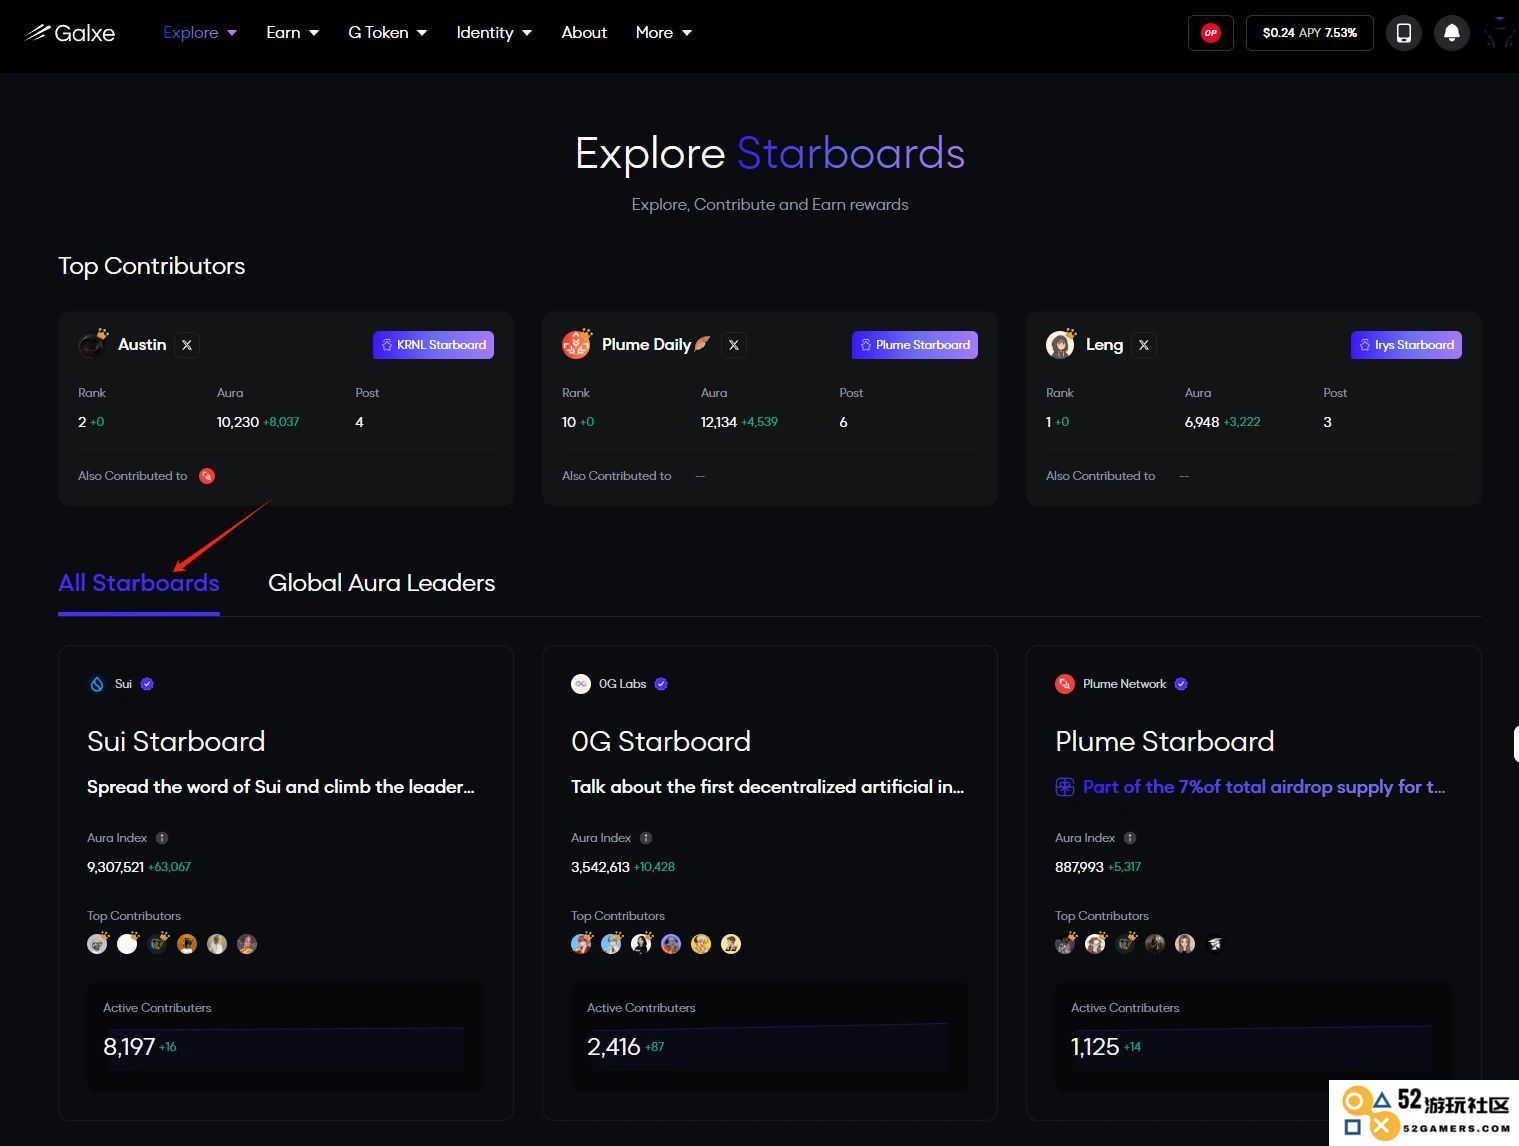This screenshot has width=1519, height=1146.
Task: Open the Explore dropdown menu
Action: [x=200, y=33]
